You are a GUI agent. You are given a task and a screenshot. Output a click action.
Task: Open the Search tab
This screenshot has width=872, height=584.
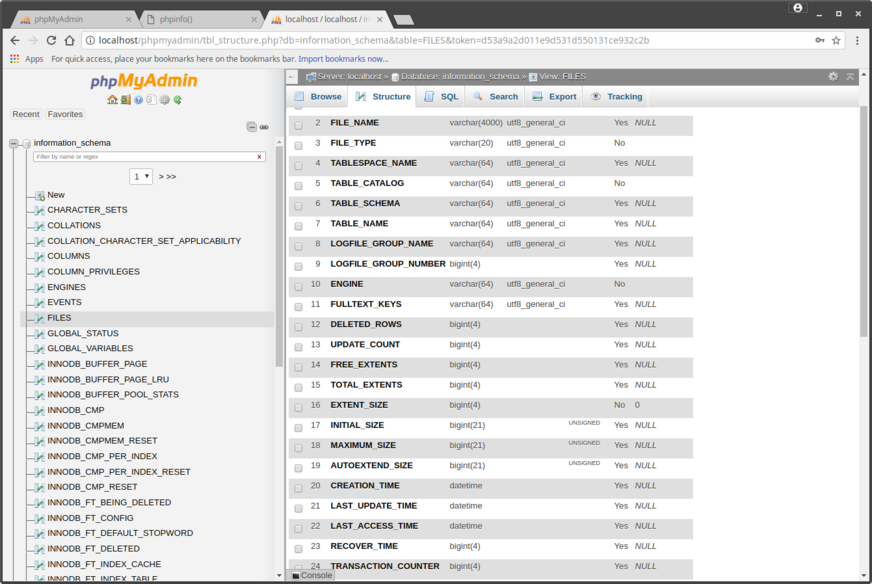496,97
